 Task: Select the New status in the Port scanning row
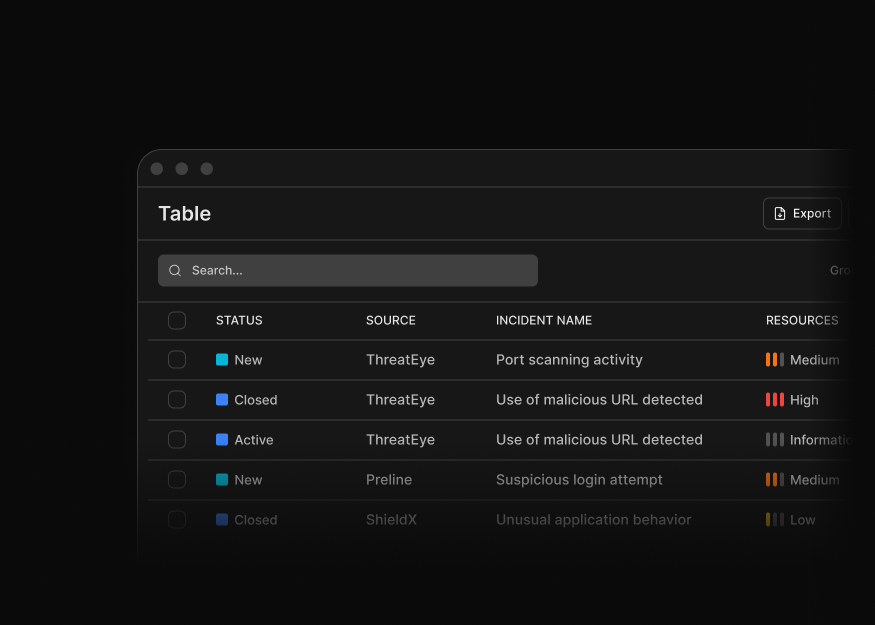[248, 360]
